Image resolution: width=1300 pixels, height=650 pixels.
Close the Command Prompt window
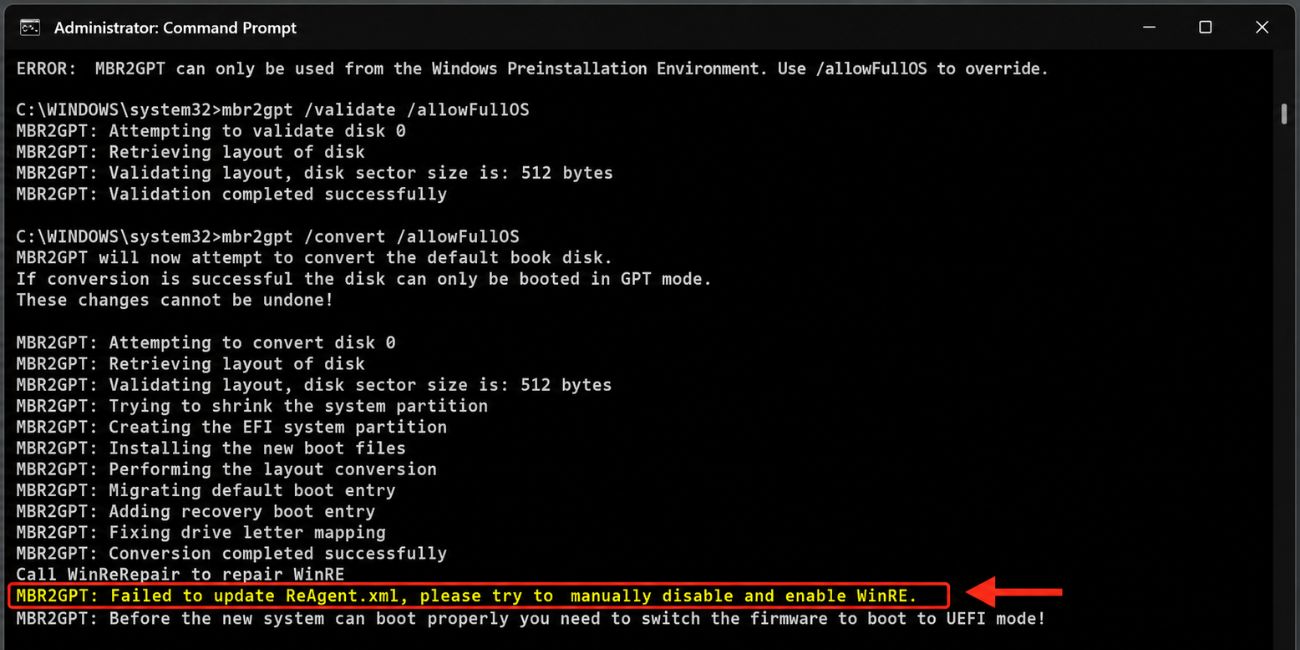click(x=1261, y=27)
